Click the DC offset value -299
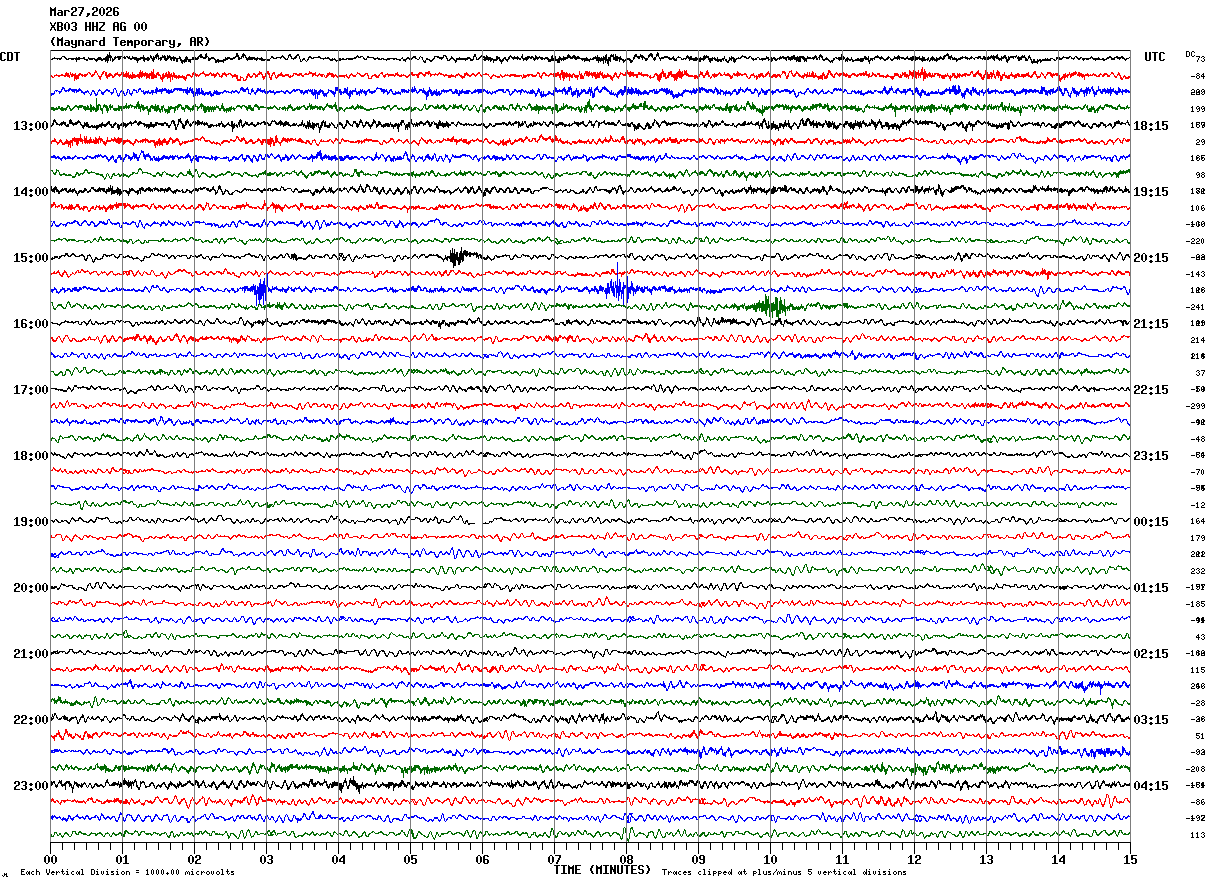Screen dimensions: 1210x886 pyautogui.click(x=1196, y=406)
